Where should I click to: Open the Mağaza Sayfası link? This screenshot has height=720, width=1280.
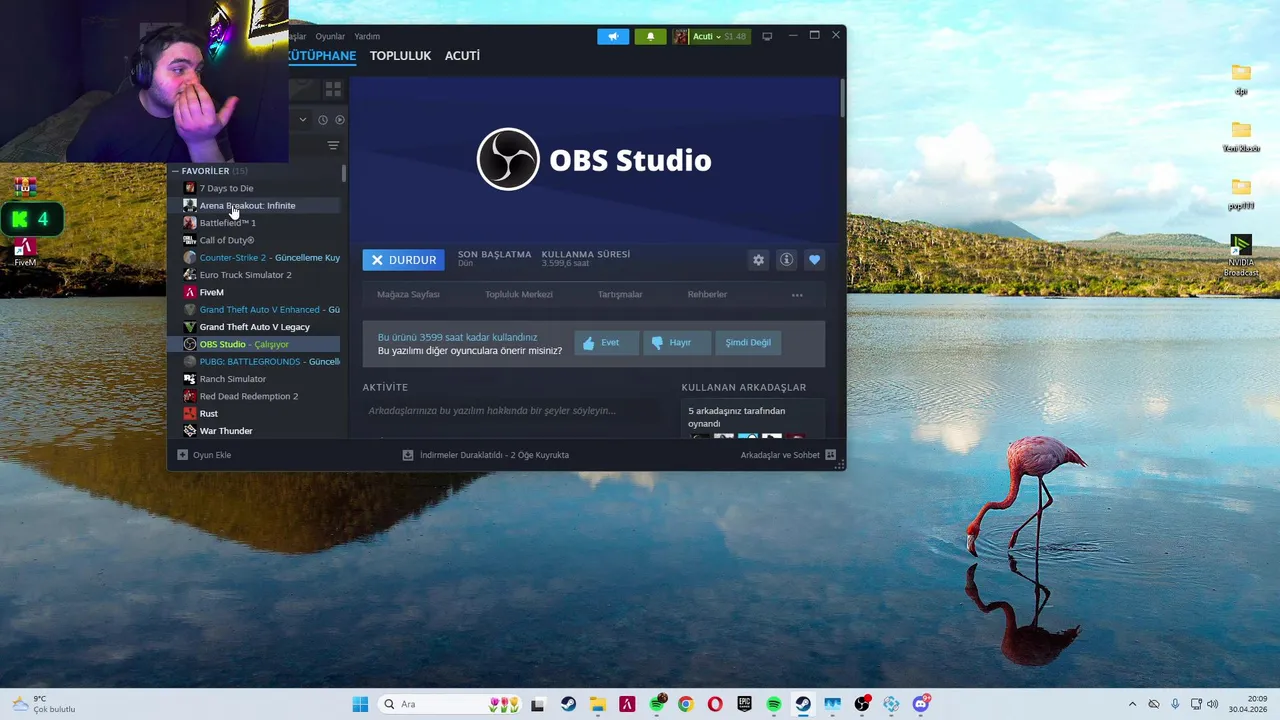click(x=408, y=295)
